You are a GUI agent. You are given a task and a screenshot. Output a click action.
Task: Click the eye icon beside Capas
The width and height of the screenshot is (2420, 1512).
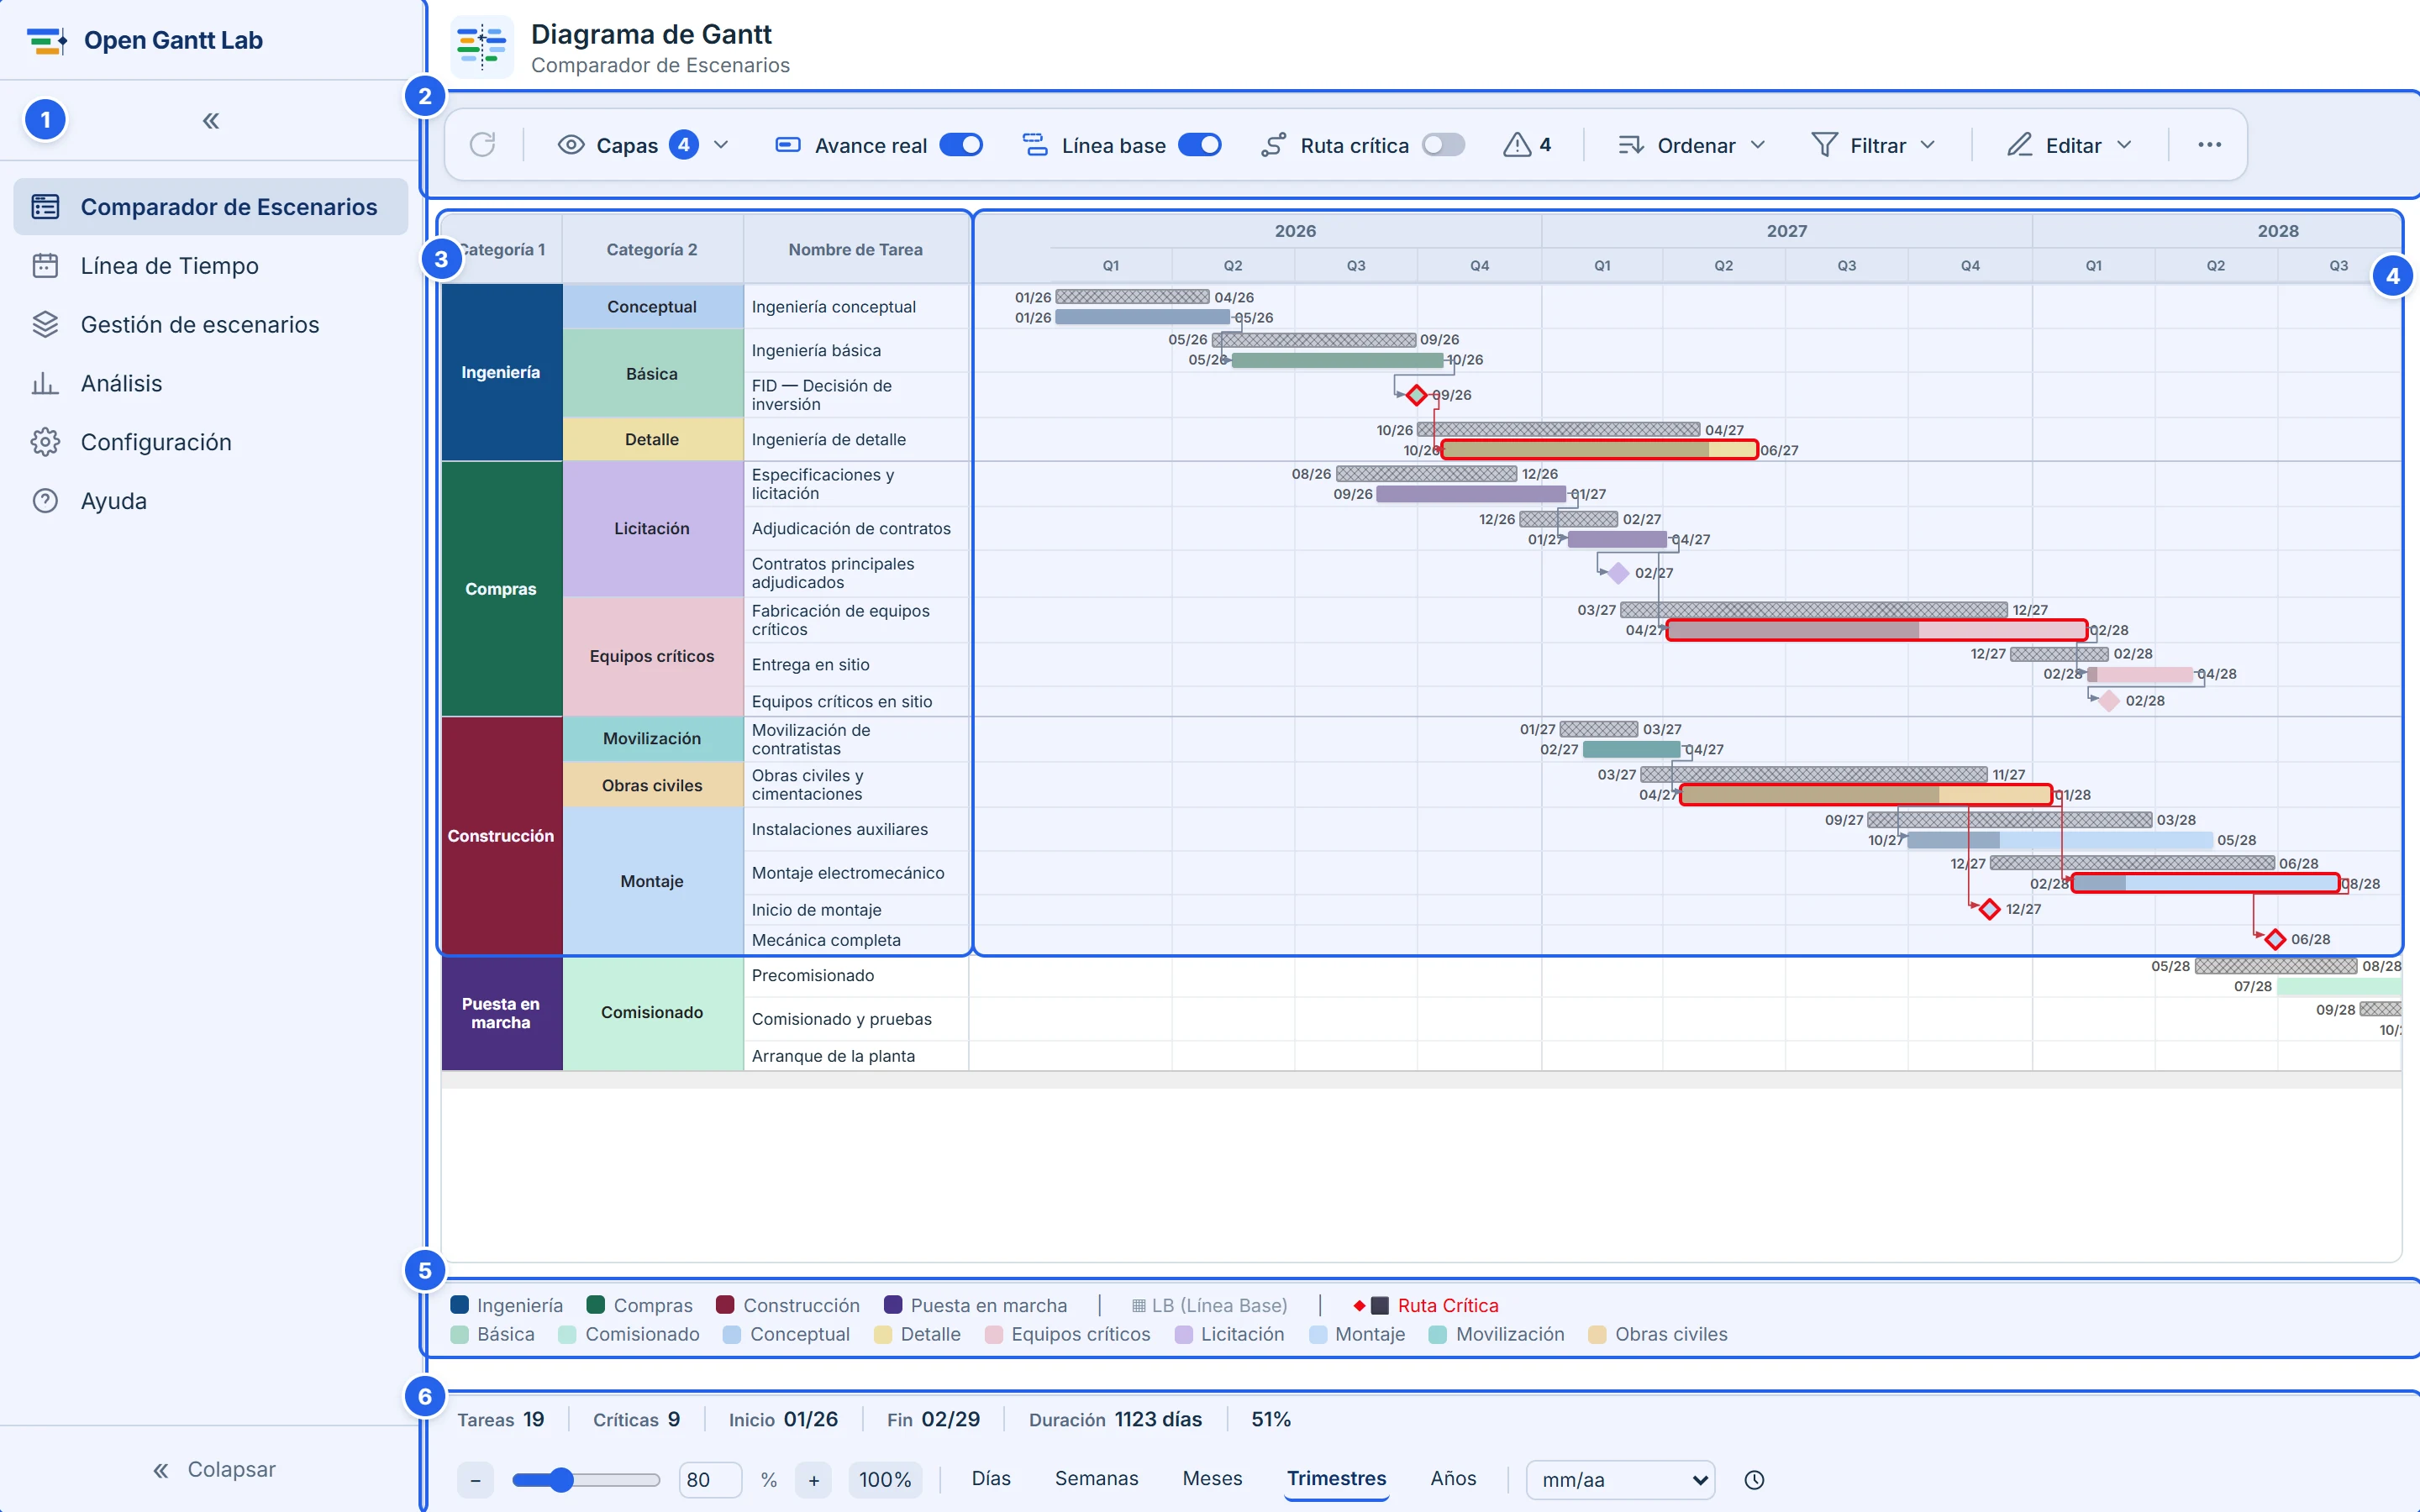click(x=571, y=145)
